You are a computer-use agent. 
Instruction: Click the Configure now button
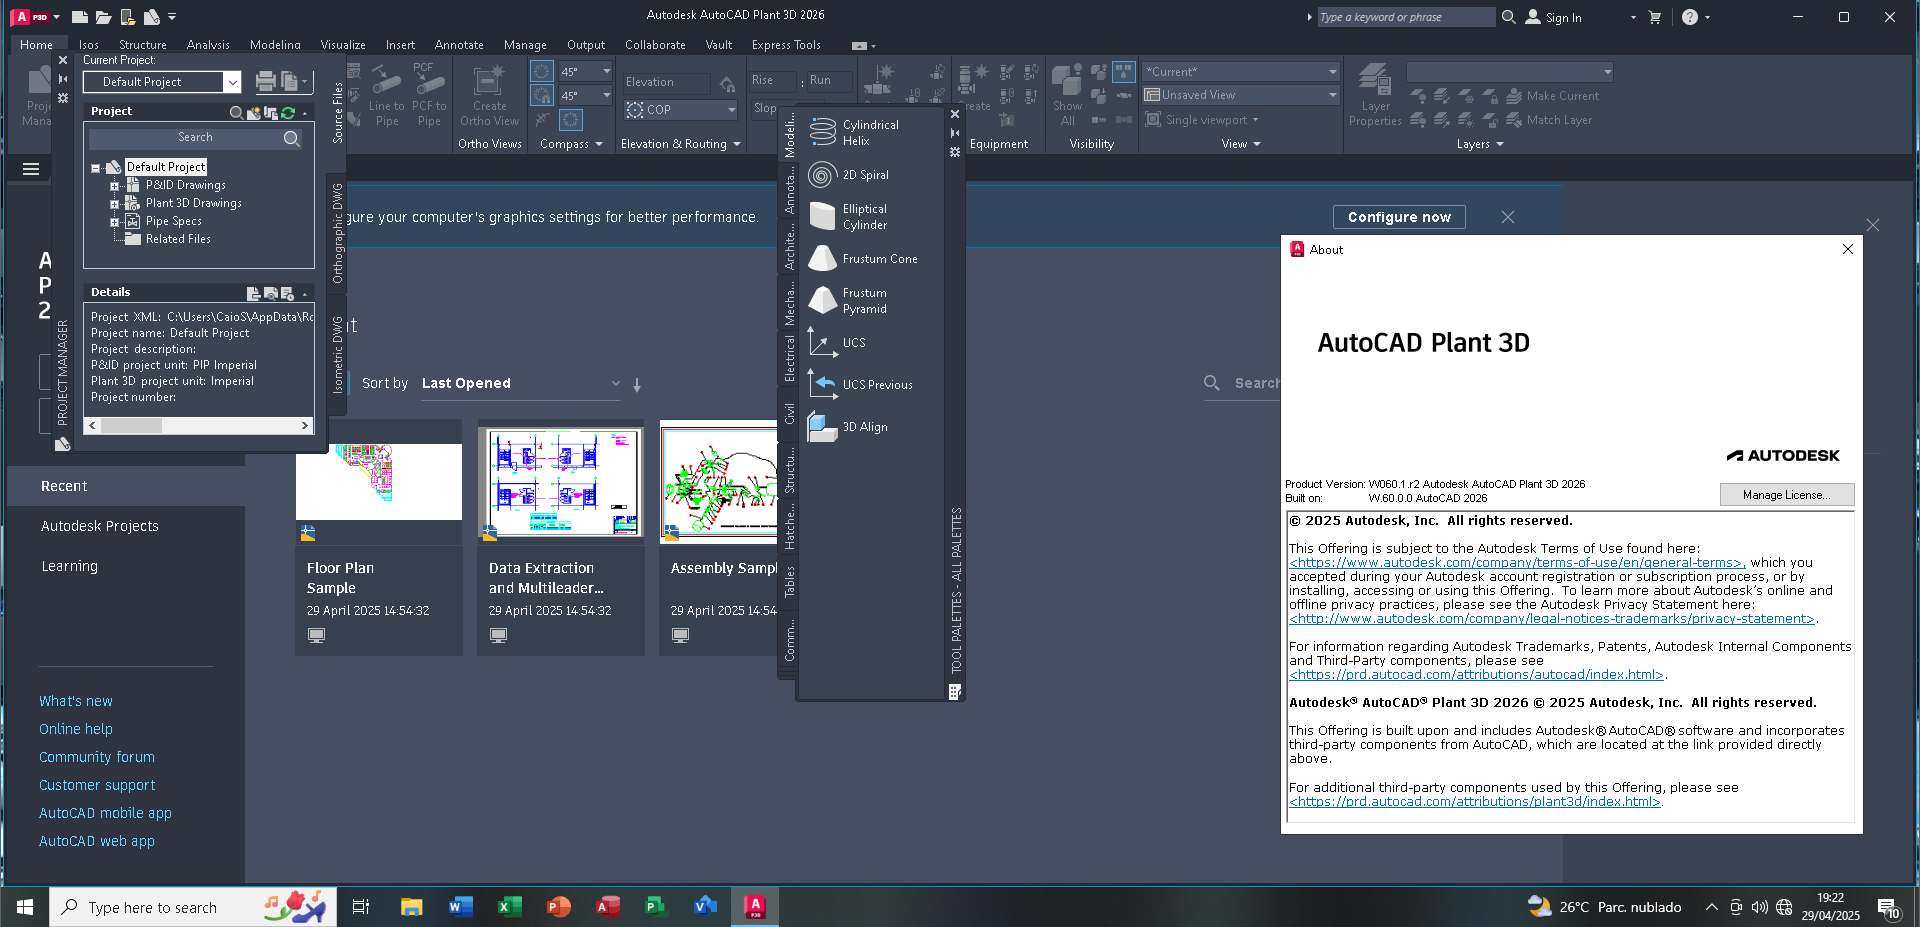[x=1399, y=217]
